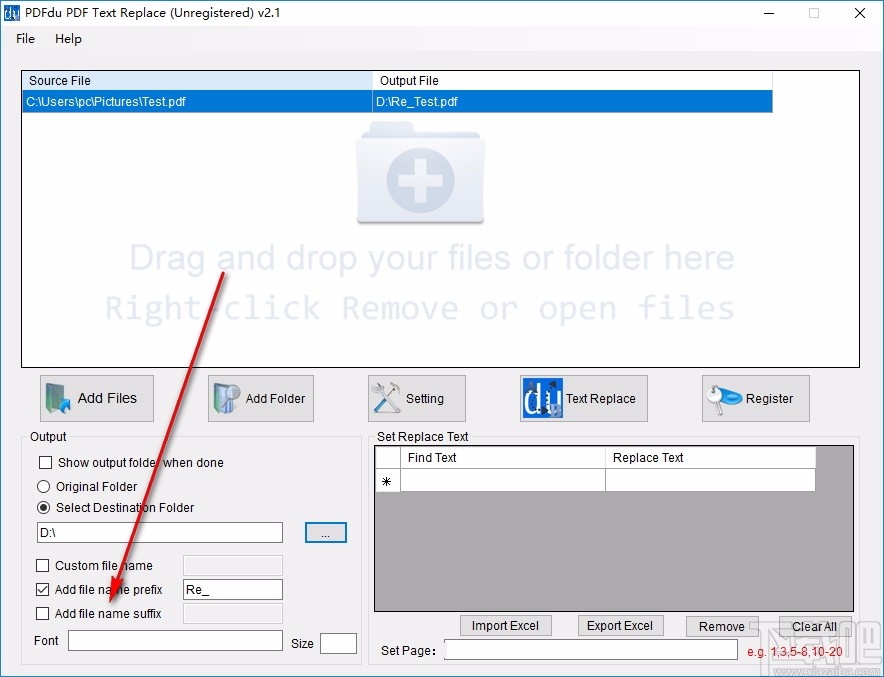Click the Import Excel button
The width and height of the screenshot is (884, 677).
(x=506, y=625)
